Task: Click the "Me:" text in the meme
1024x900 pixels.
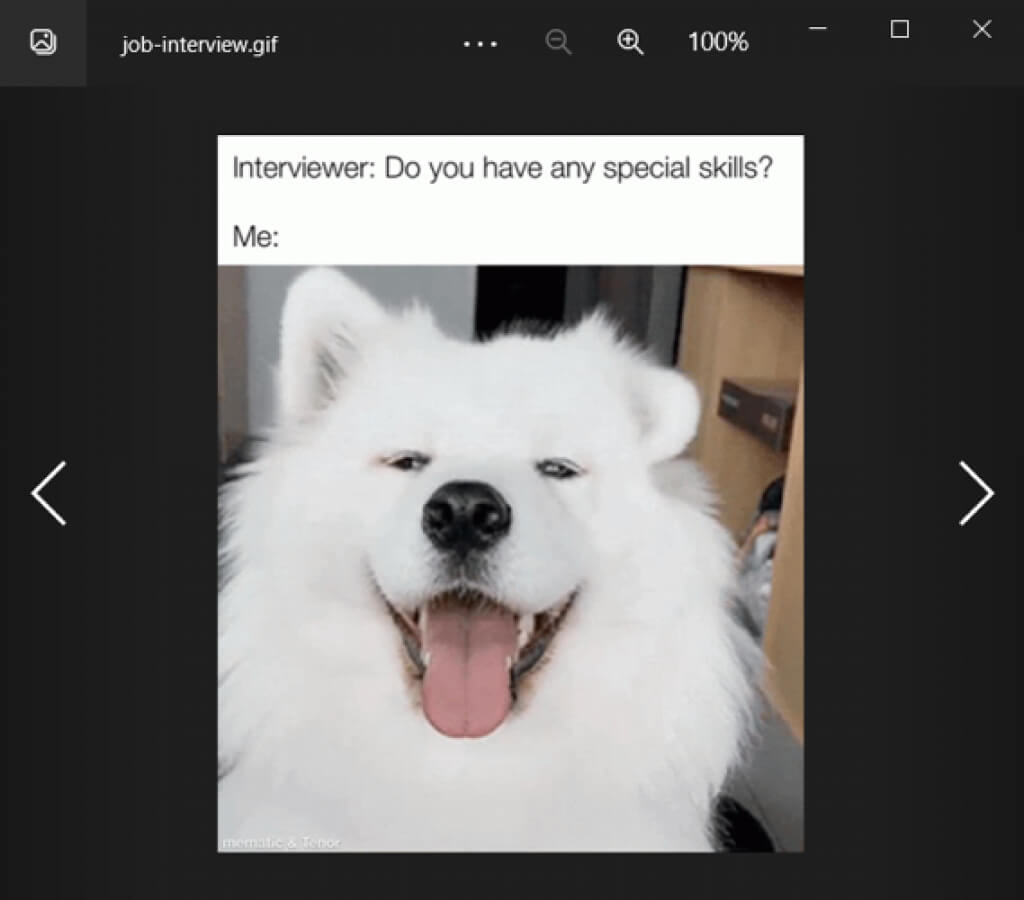Action: [256, 237]
